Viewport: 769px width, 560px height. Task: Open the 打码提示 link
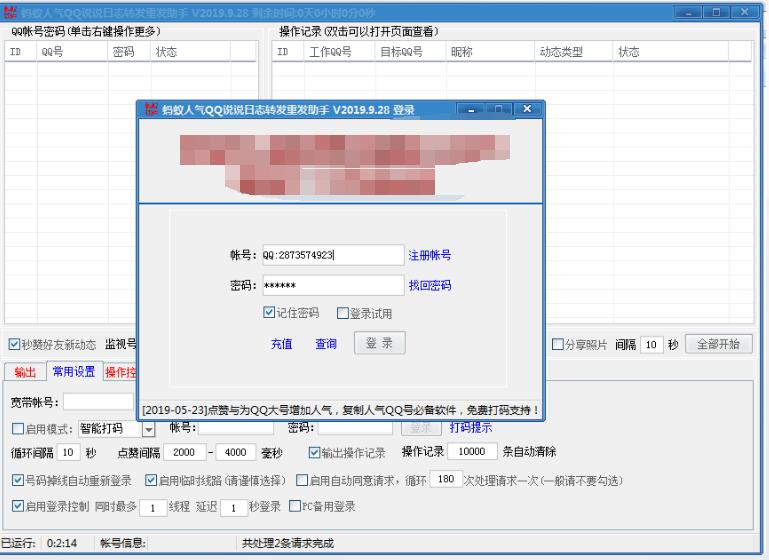click(x=471, y=428)
